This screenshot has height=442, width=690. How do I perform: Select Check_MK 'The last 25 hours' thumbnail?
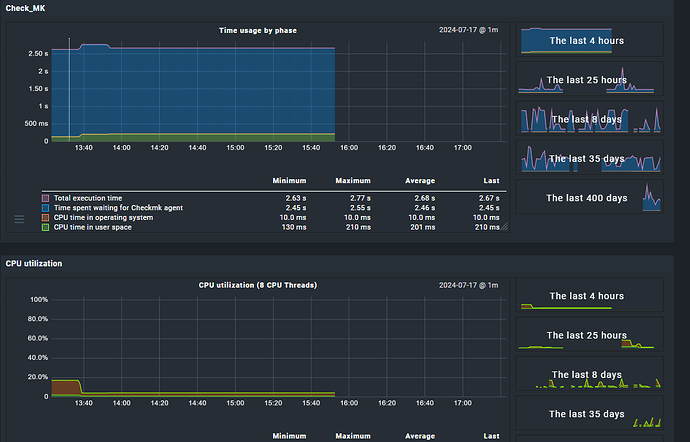point(585,80)
